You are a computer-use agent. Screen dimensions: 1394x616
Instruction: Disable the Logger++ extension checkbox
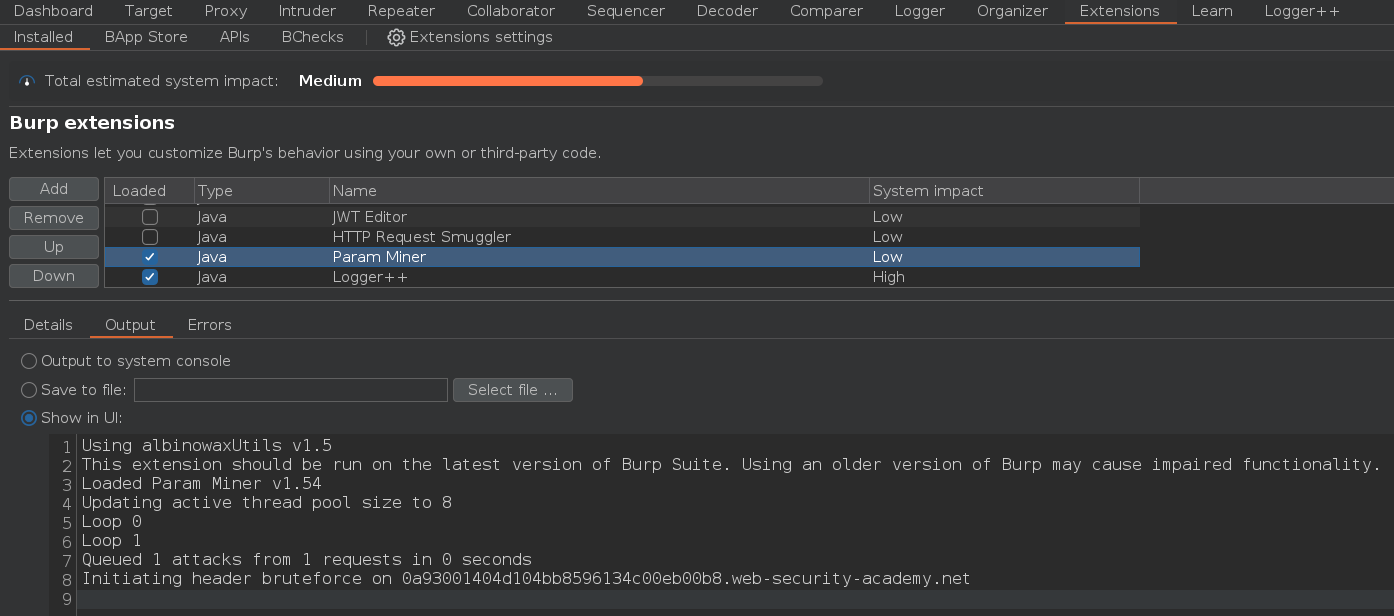(x=150, y=277)
